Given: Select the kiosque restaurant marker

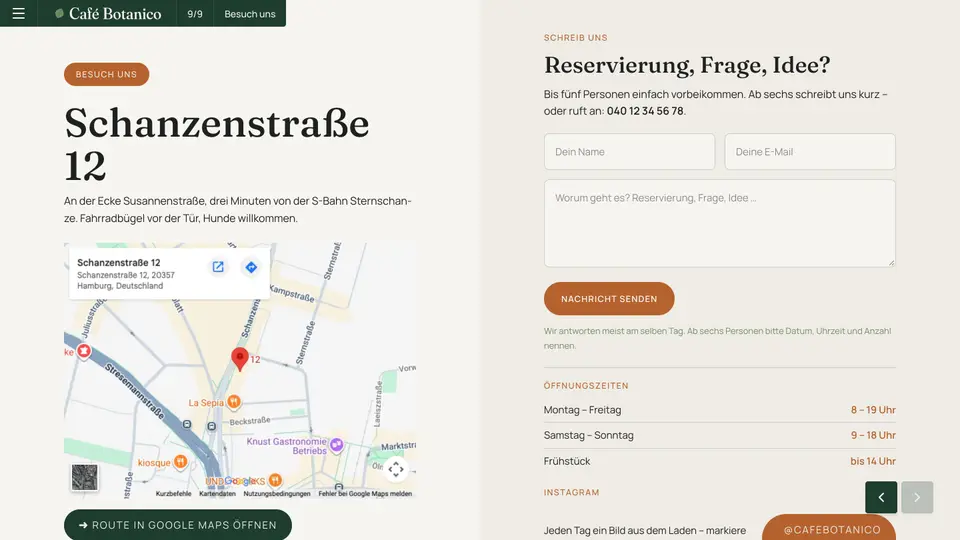Looking at the screenshot, I should (180, 462).
